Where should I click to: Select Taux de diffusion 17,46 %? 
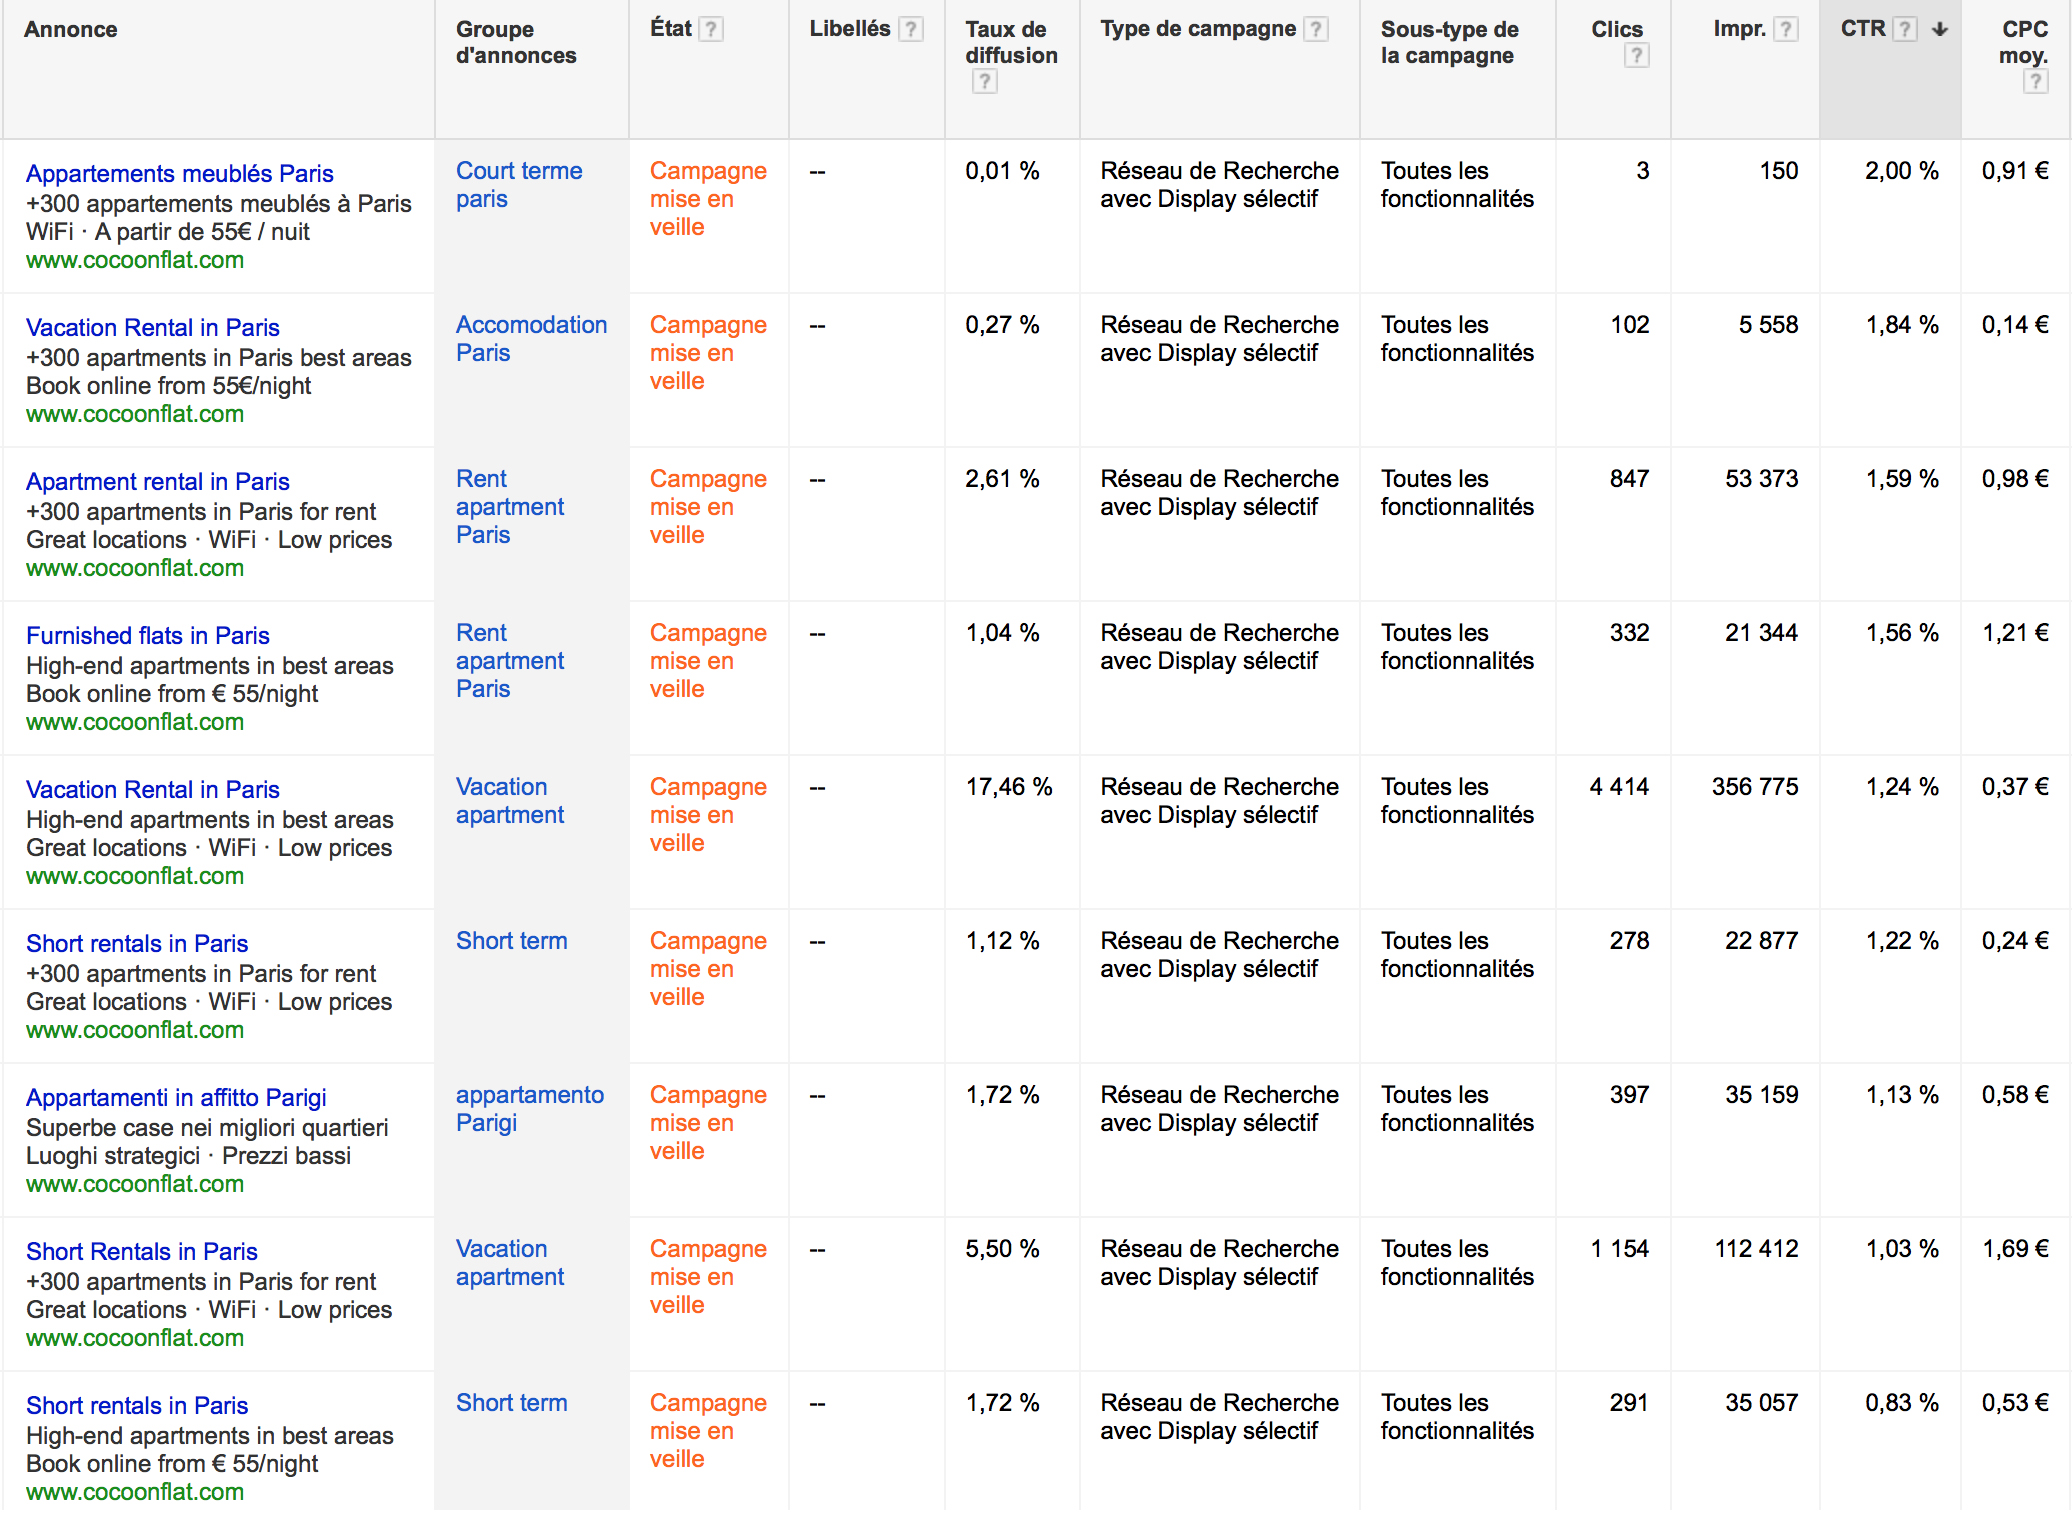pyautogui.click(x=1009, y=787)
